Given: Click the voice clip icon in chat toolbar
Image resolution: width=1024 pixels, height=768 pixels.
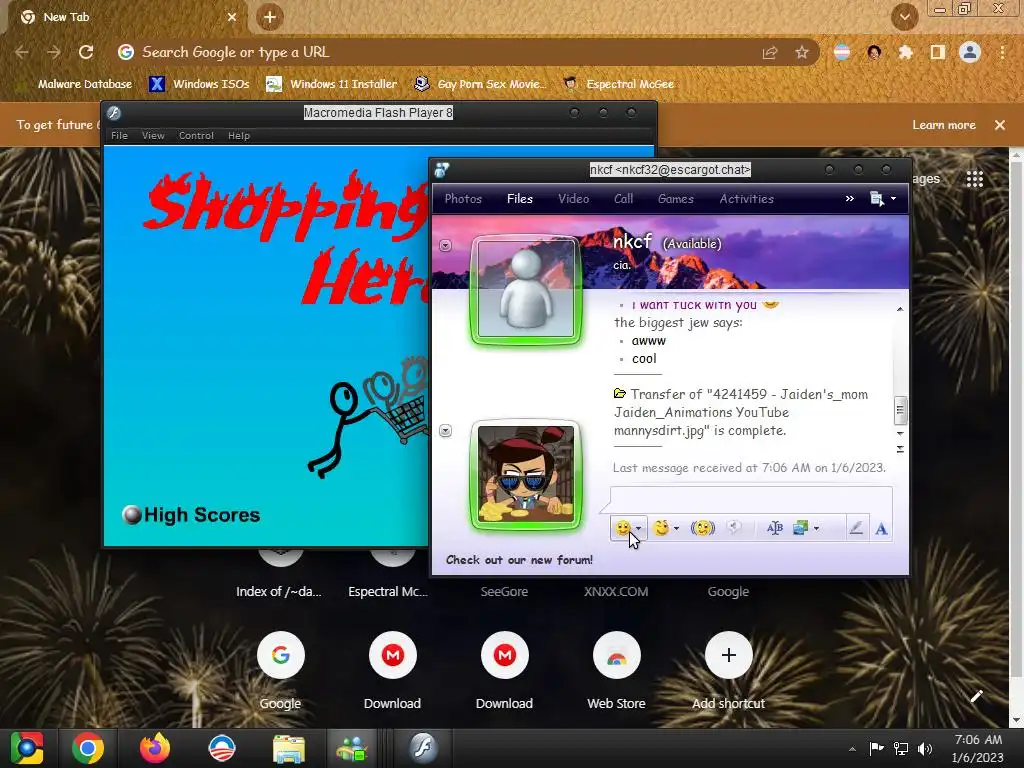Looking at the screenshot, I should pyautogui.click(x=734, y=528).
